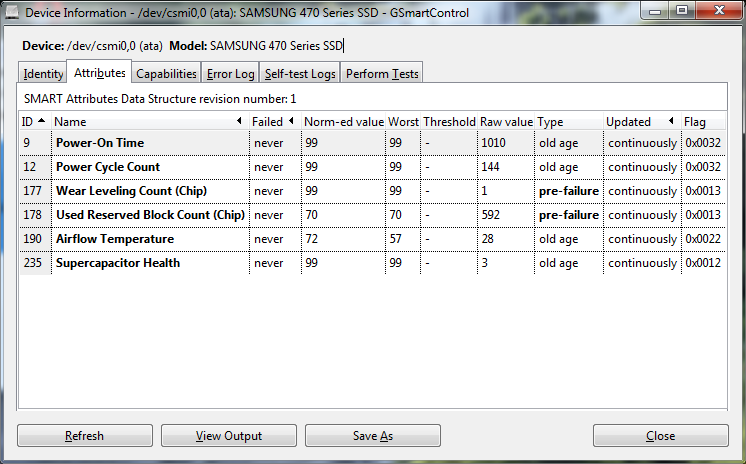Select the Attributes tab

click(x=99, y=73)
